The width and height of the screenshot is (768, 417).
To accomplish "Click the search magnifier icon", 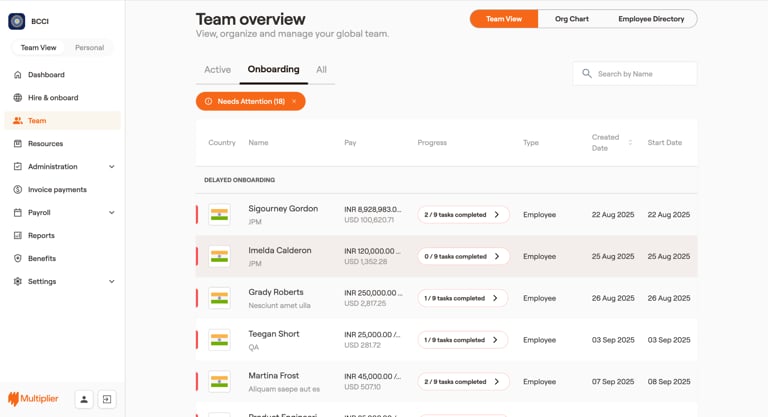I will [x=586, y=74].
